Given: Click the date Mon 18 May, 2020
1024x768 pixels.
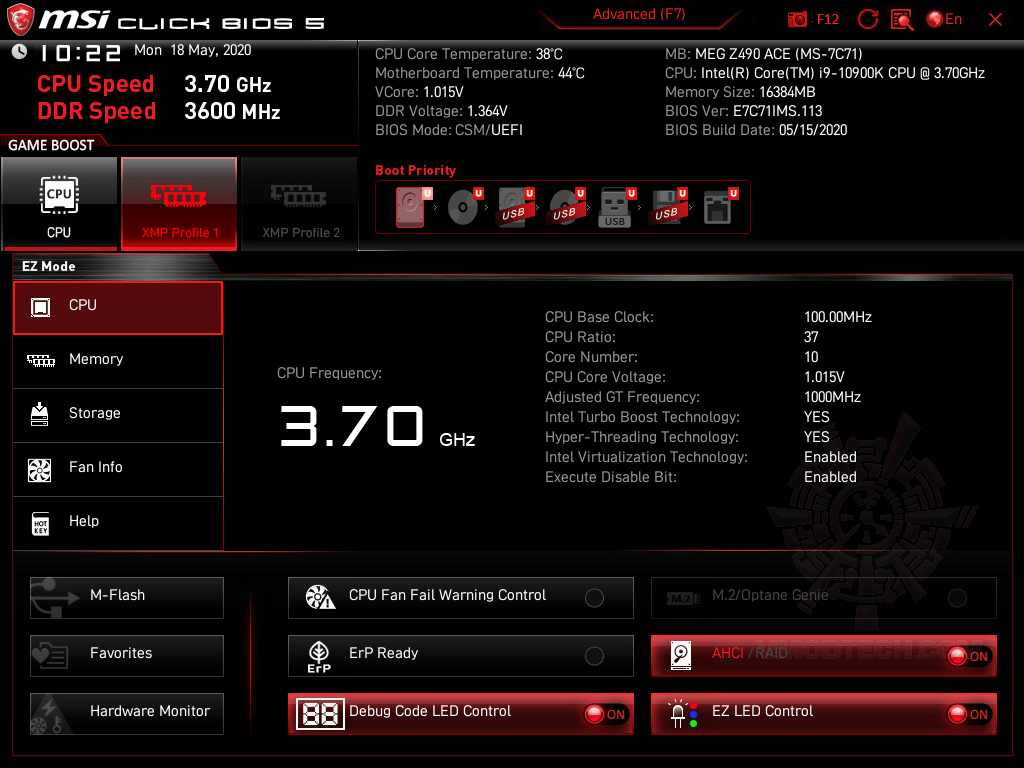Looking at the screenshot, I should click(x=193, y=50).
